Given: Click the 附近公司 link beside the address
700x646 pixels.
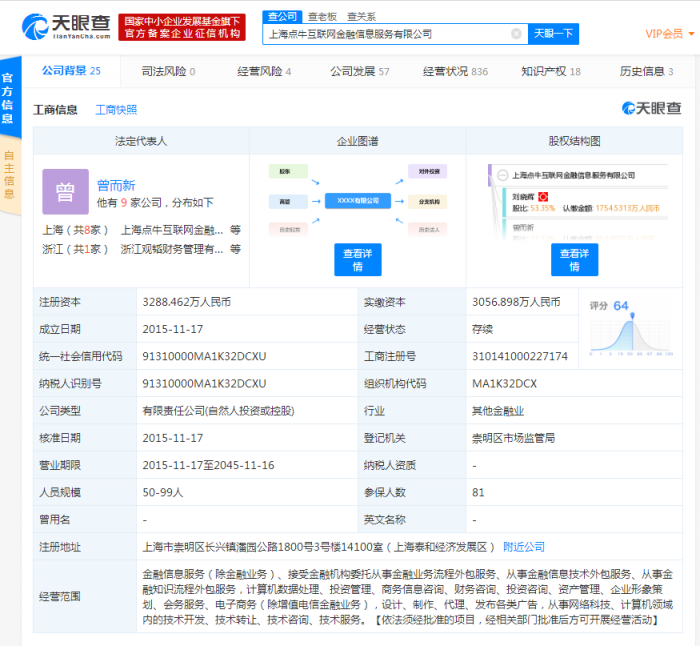Looking at the screenshot, I should [524, 547].
